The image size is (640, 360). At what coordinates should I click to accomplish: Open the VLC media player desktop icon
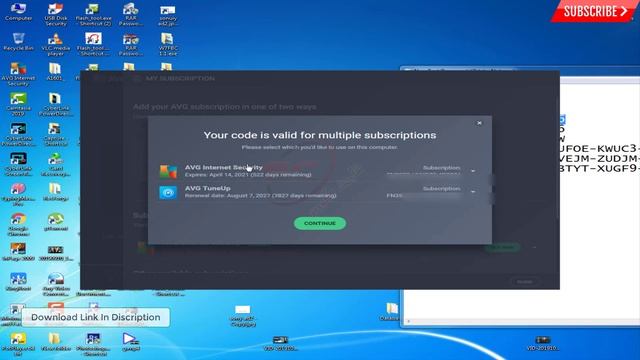[56, 44]
